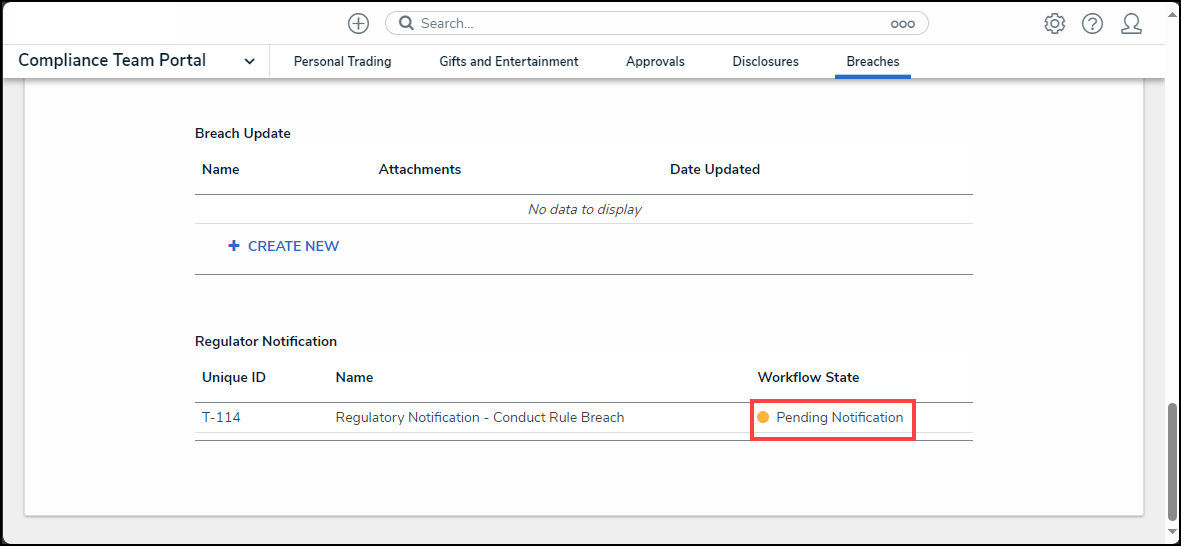Open the user profile icon
The image size is (1181, 546).
[x=1131, y=24]
